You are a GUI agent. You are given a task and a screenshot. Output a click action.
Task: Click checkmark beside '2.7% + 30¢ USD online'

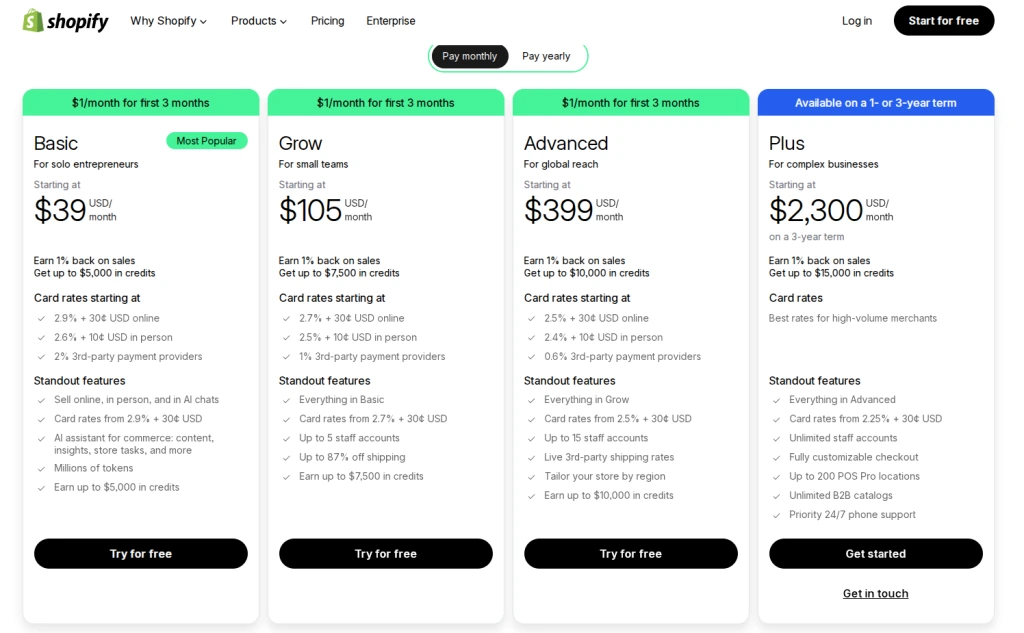pos(286,319)
